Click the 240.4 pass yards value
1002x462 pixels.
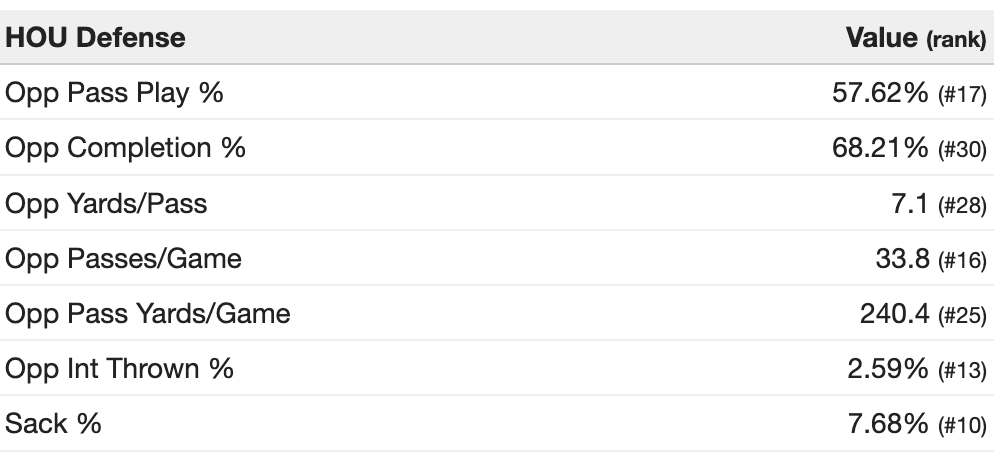pos(894,314)
